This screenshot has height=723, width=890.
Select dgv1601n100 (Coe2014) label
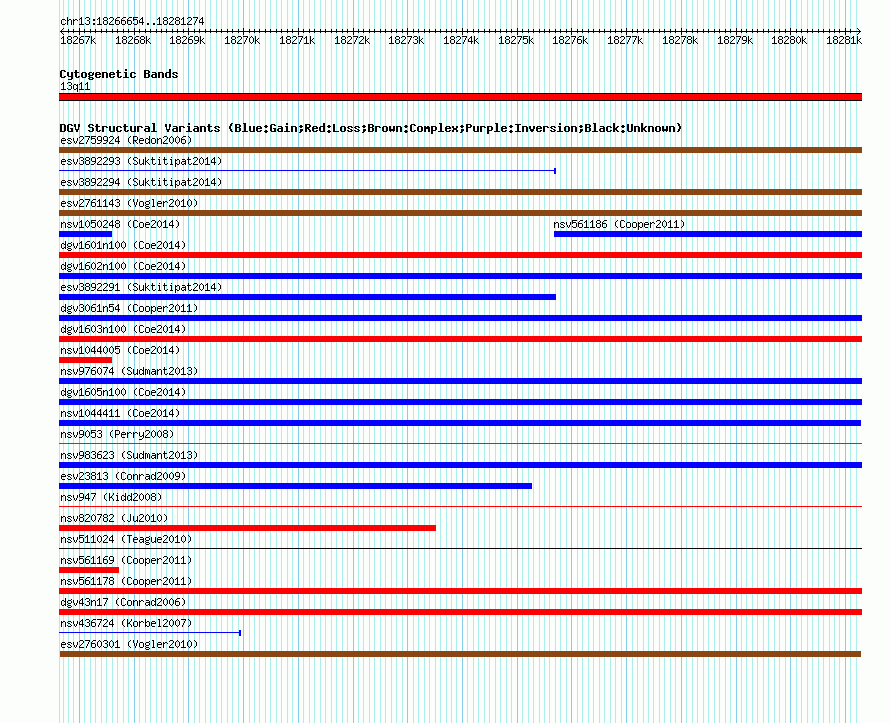[123, 245]
